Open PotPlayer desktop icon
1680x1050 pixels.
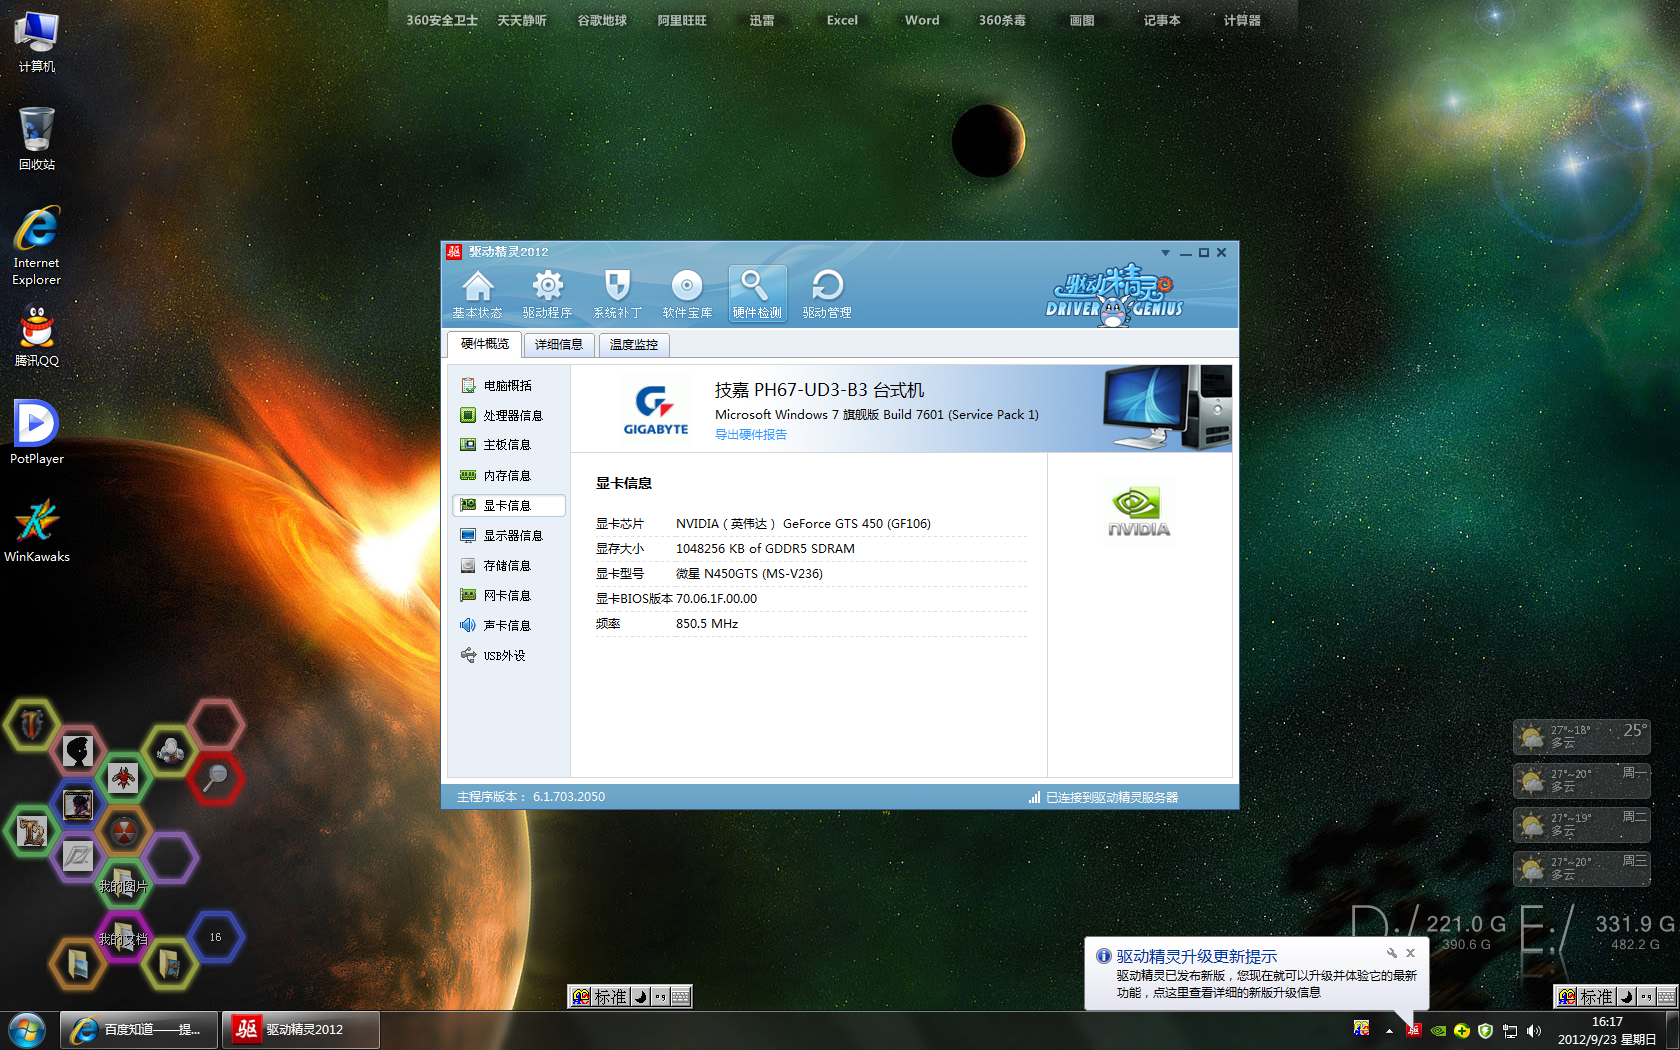coord(37,432)
